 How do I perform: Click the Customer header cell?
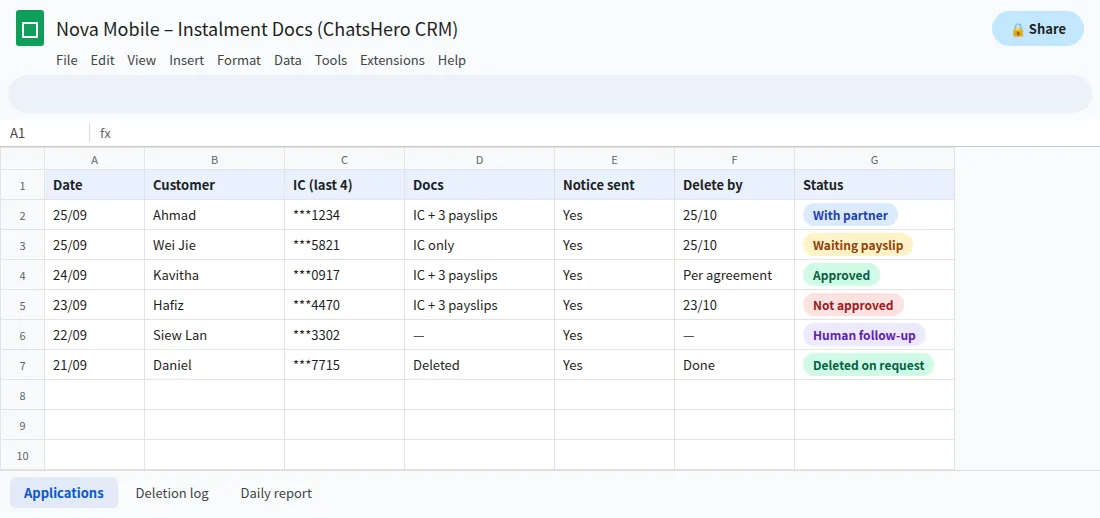point(215,185)
